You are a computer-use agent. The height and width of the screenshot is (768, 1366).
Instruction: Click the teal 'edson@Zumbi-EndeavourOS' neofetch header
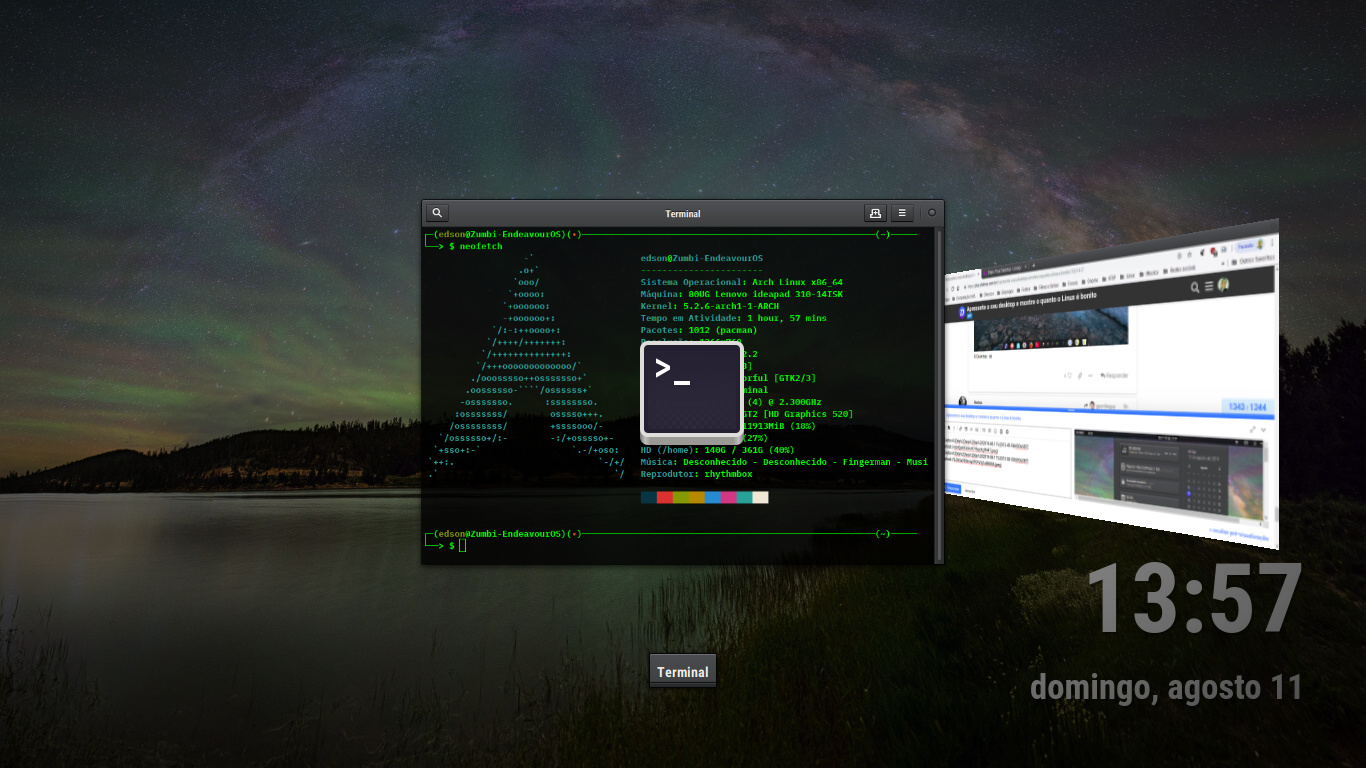(x=701, y=258)
